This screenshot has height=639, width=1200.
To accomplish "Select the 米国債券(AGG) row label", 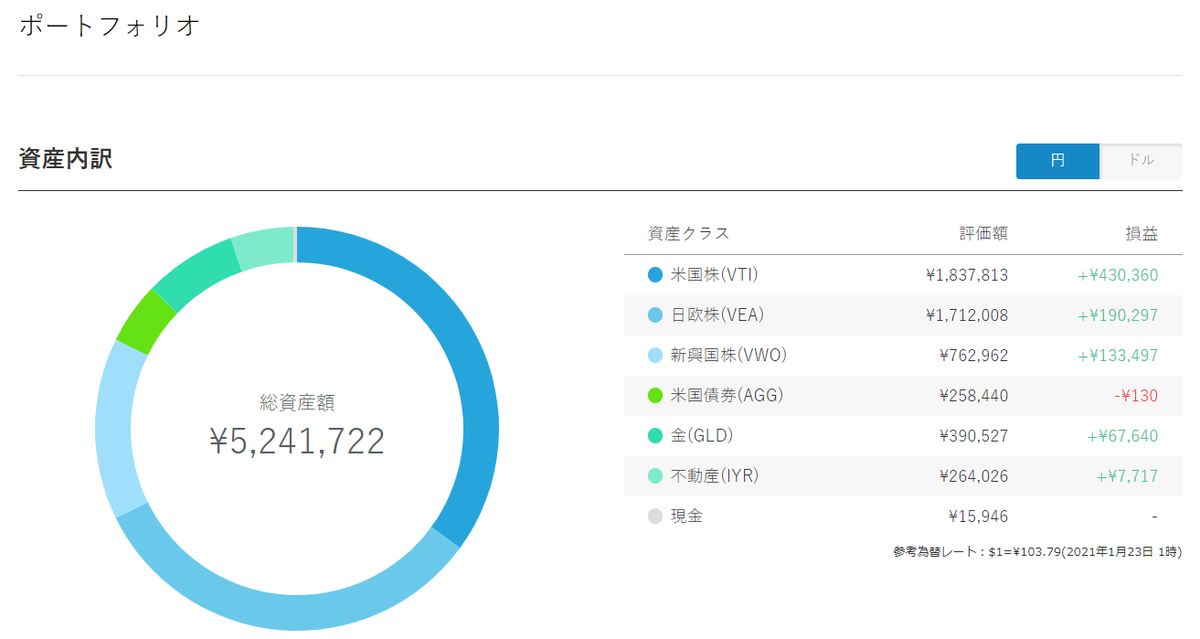I will click(x=727, y=396).
